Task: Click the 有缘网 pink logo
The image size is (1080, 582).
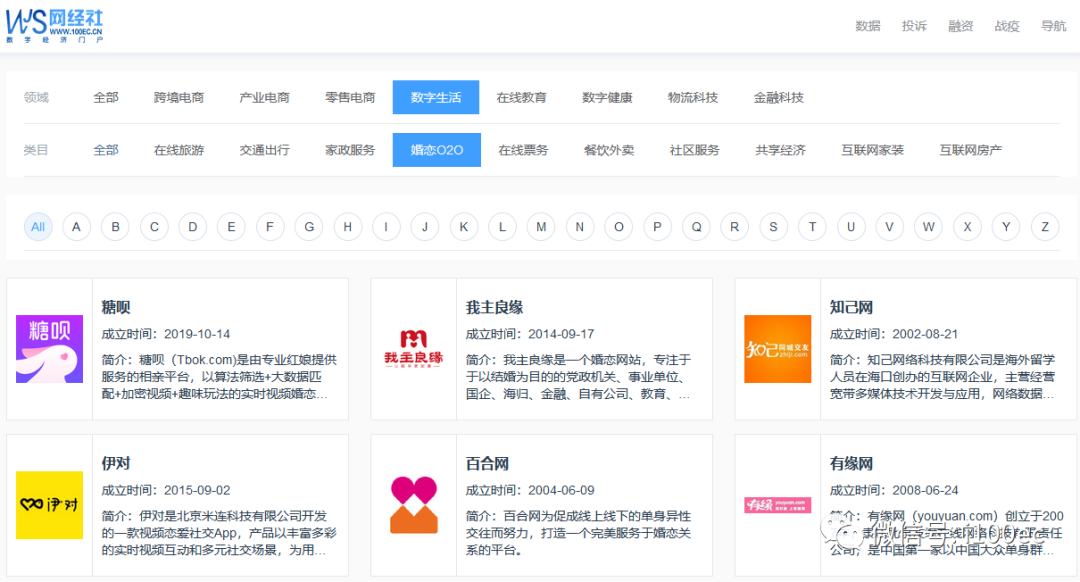Action: [x=777, y=505]
